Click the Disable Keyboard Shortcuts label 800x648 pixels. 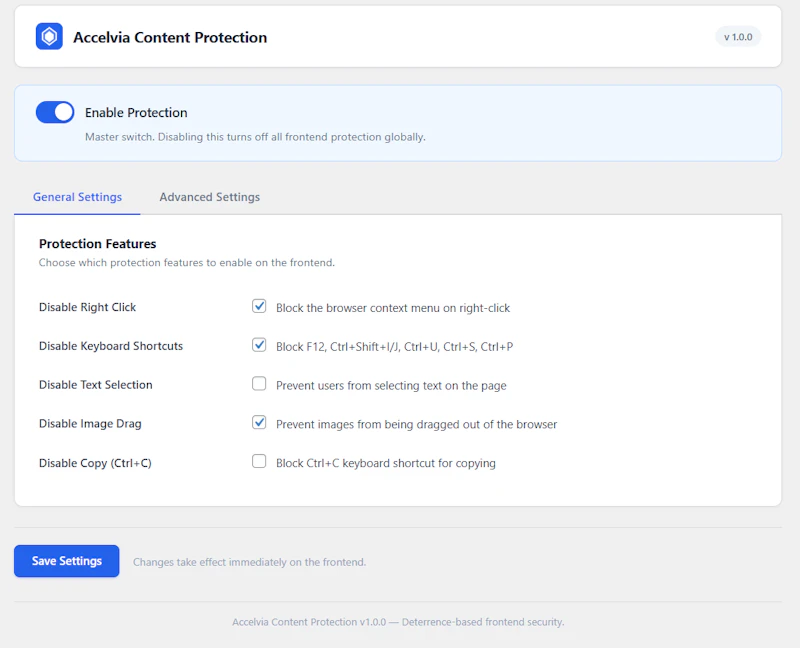tap(111, 346)
